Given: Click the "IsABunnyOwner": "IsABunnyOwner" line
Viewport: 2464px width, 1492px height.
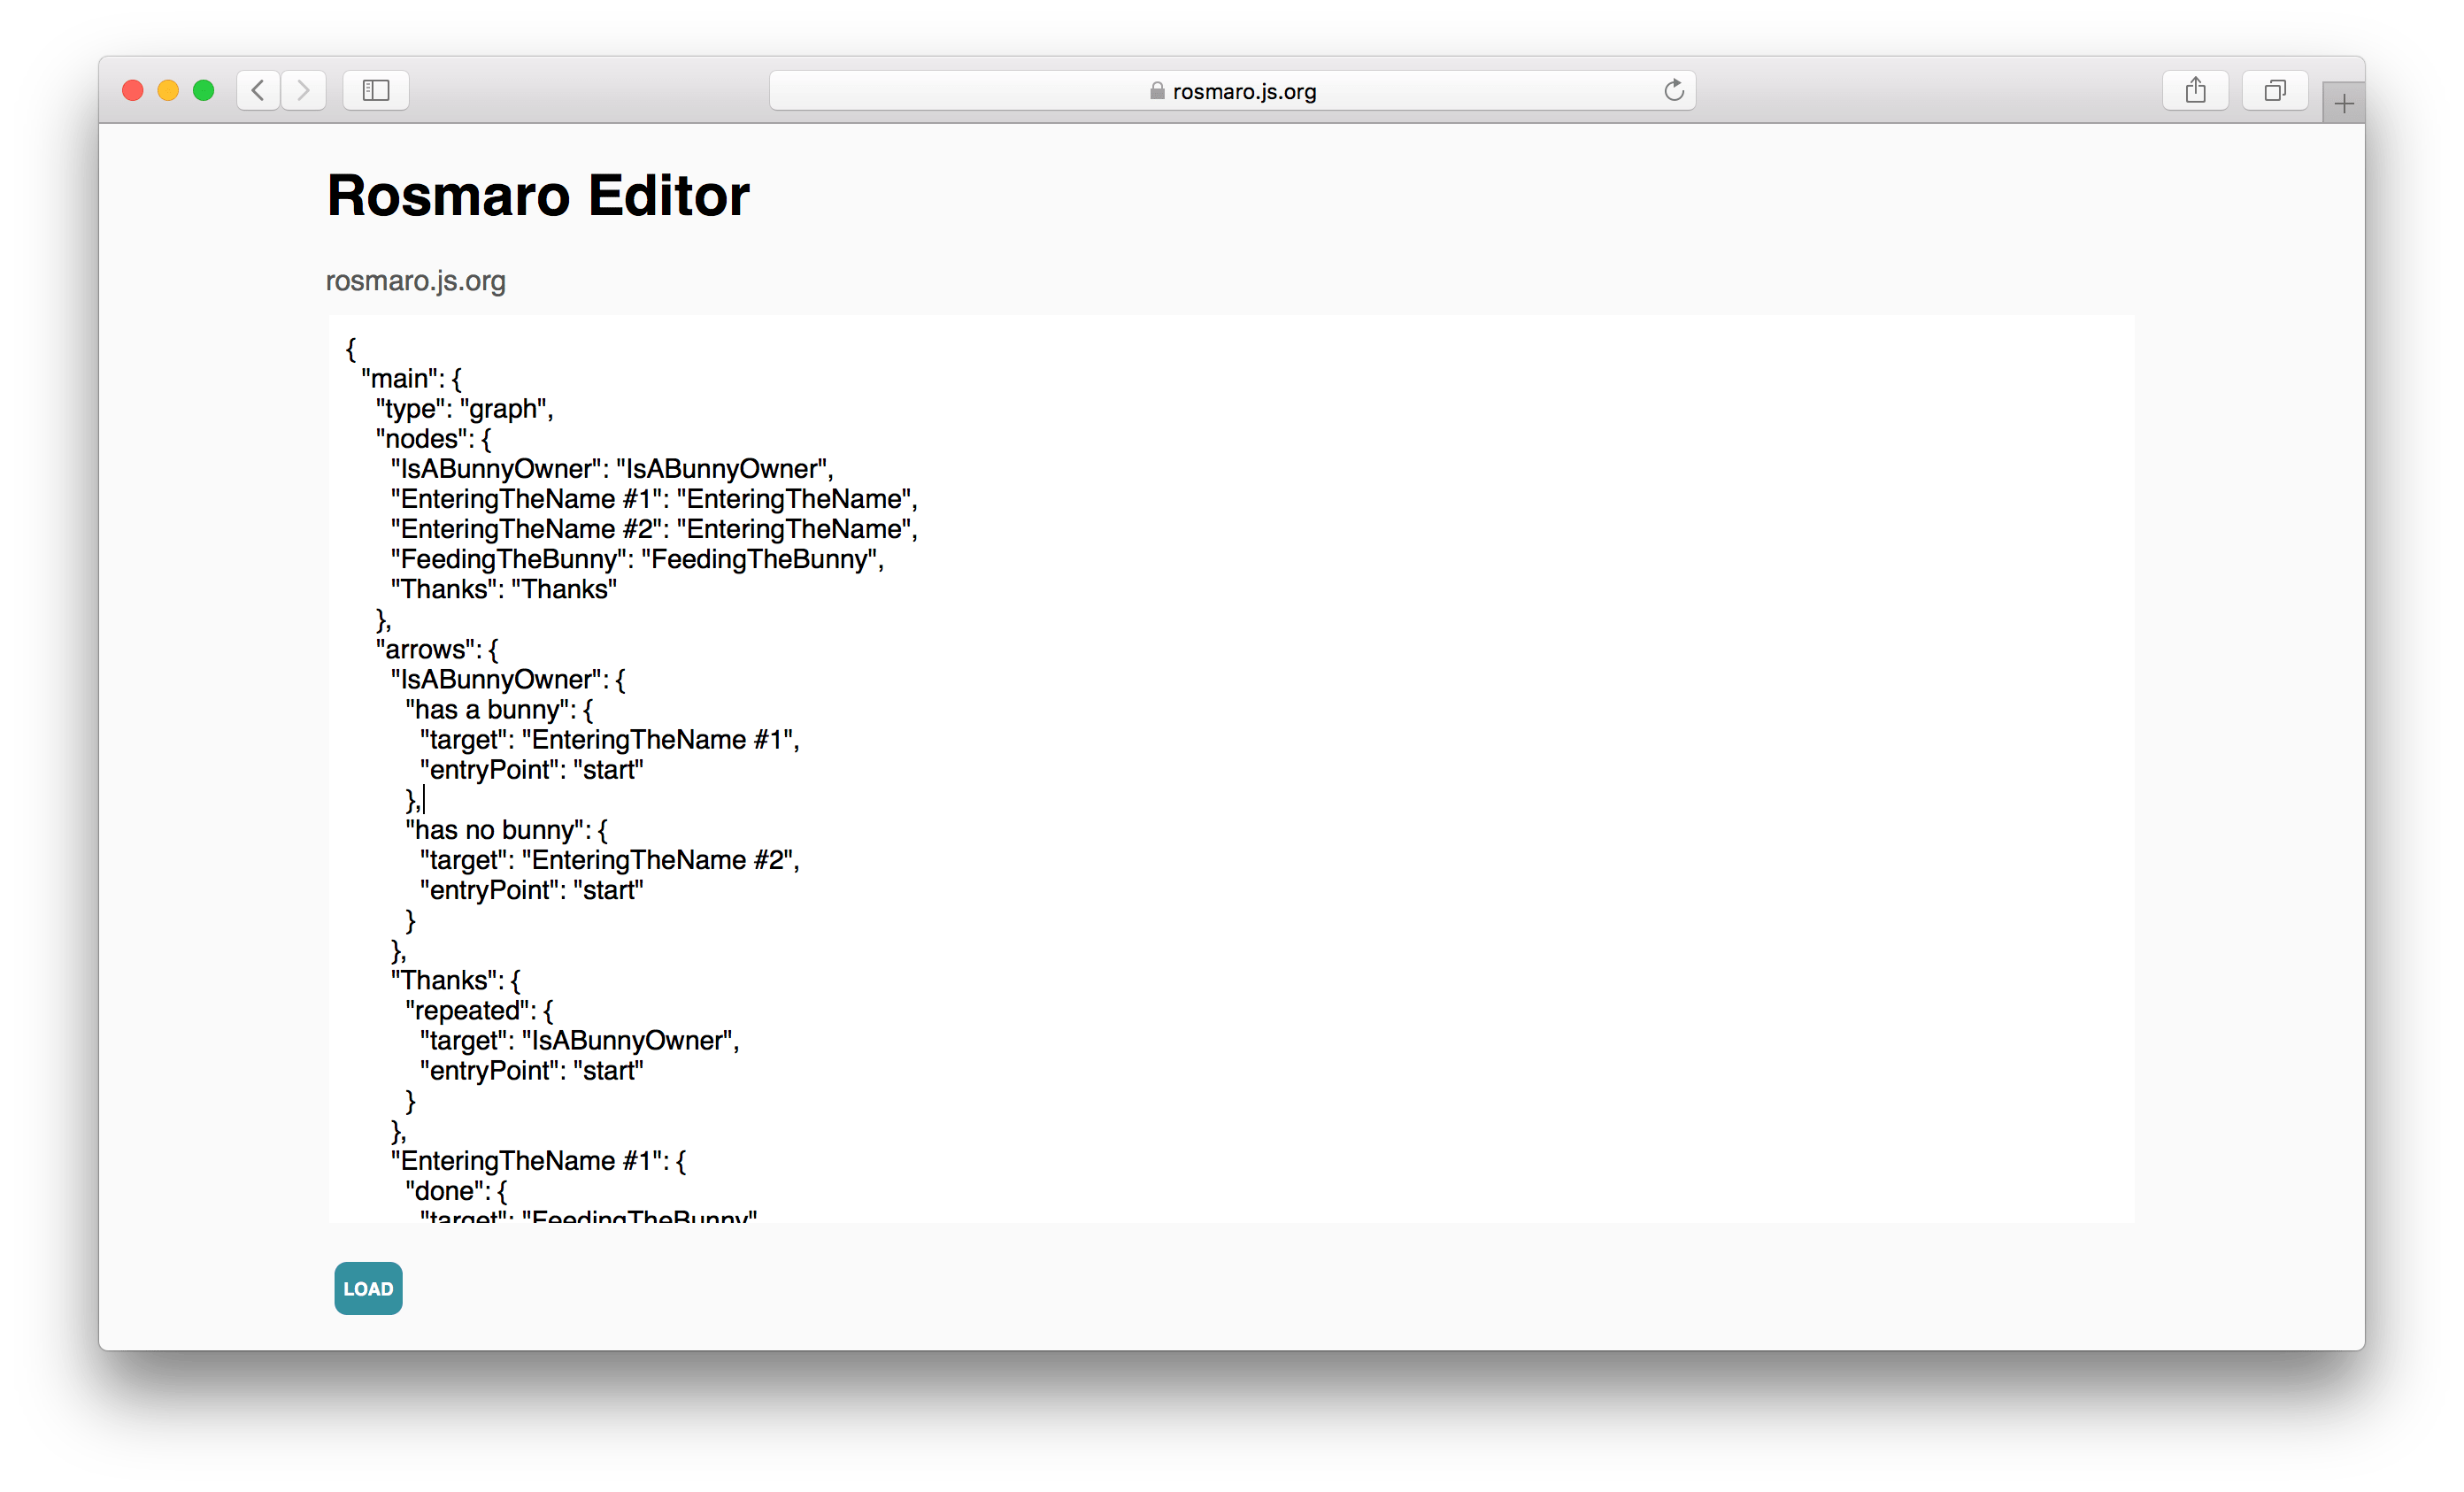Looking at the screenshot, I should click(x=612, y=469).
